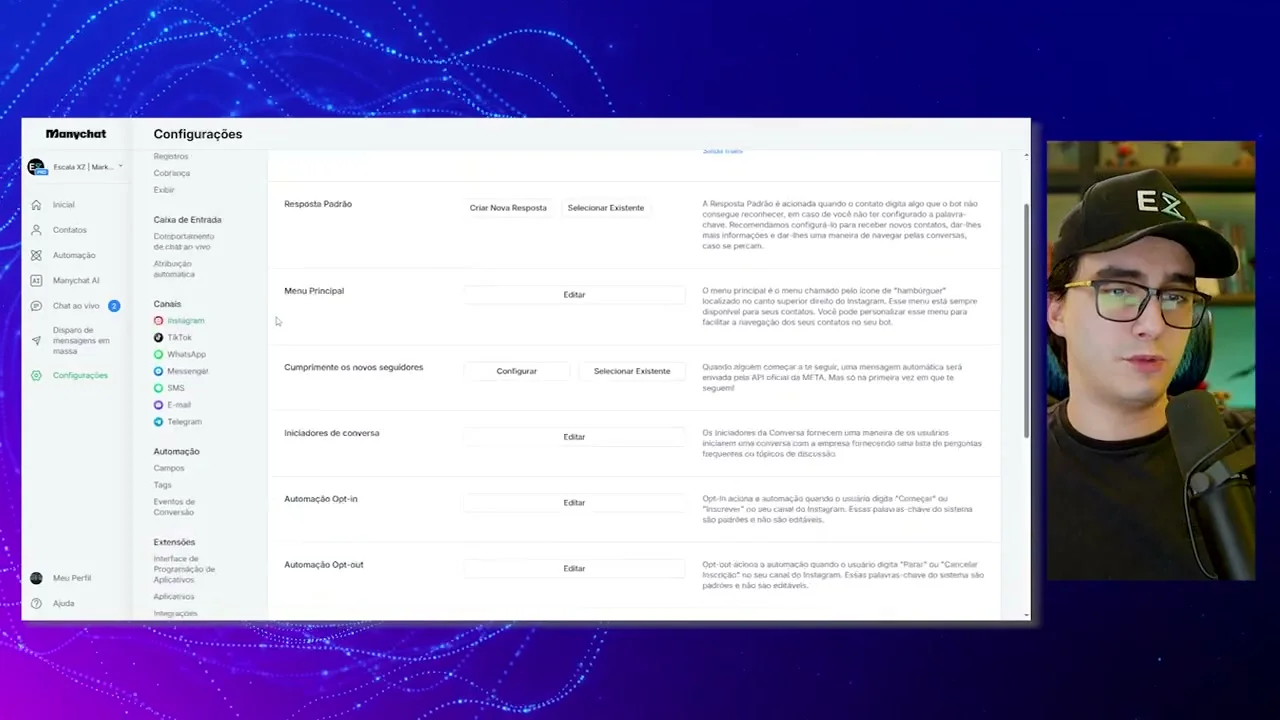
Task: Select the TikTok channel icon
Action: [158, 338]
